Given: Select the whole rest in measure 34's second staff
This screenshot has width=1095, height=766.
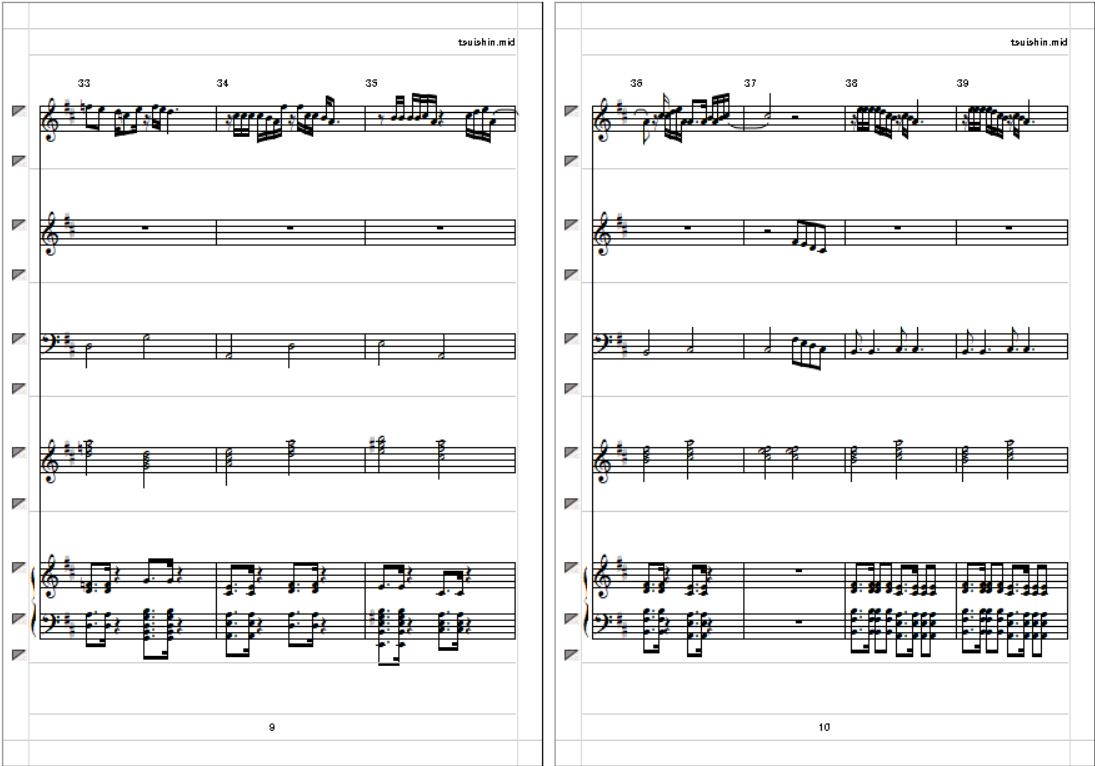Looking at the screenshot, I should (x=291, y=228).
